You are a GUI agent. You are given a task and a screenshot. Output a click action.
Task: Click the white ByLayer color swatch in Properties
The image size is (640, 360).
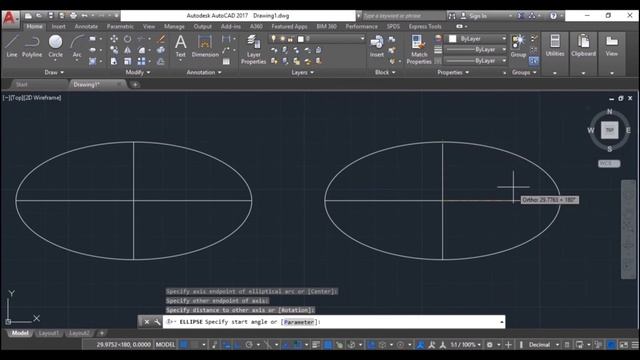[453, 39]
